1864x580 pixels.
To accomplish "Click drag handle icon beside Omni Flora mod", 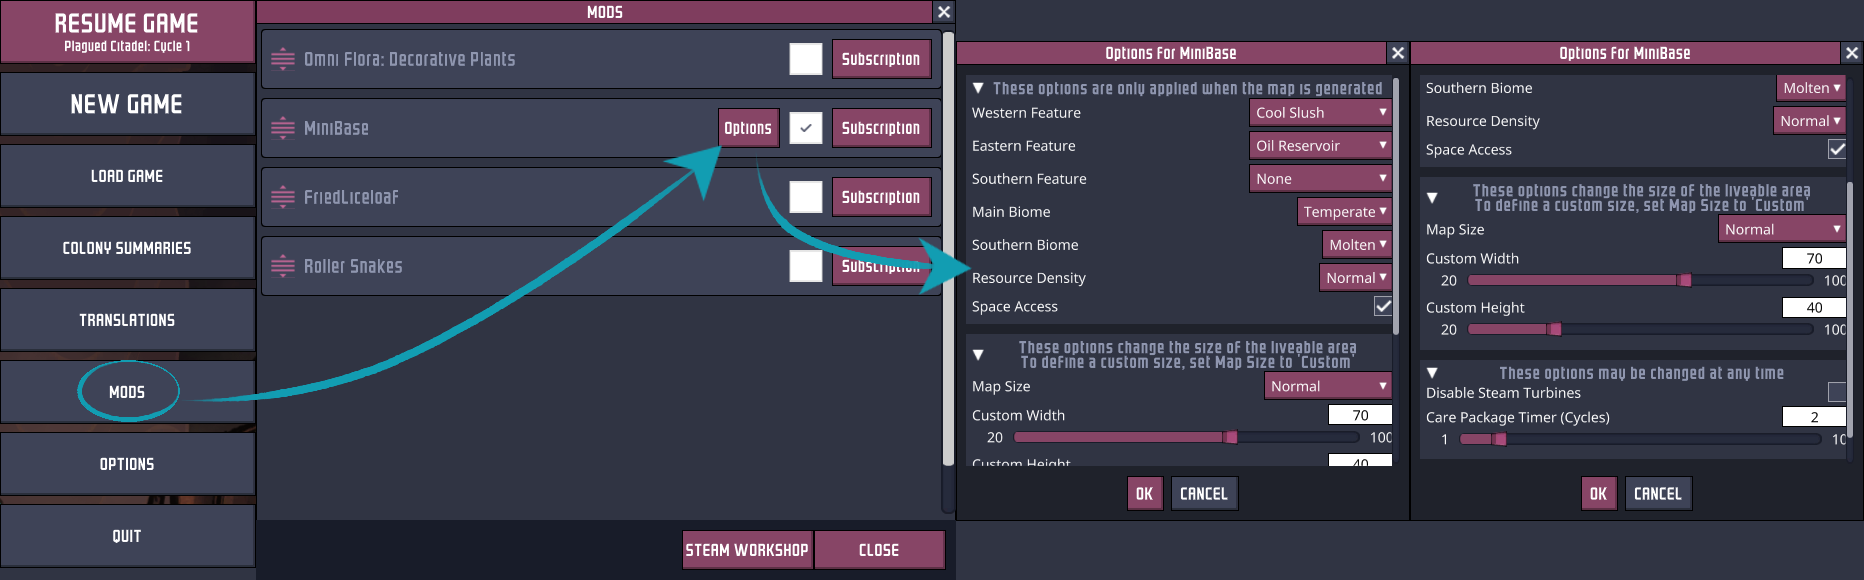I will coord(283,59).
